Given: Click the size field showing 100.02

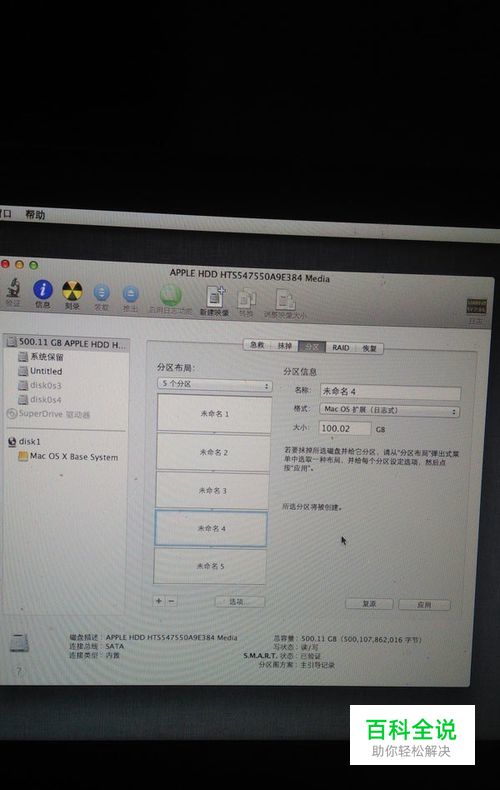Looking at the screenshot, I should [345, 428].
